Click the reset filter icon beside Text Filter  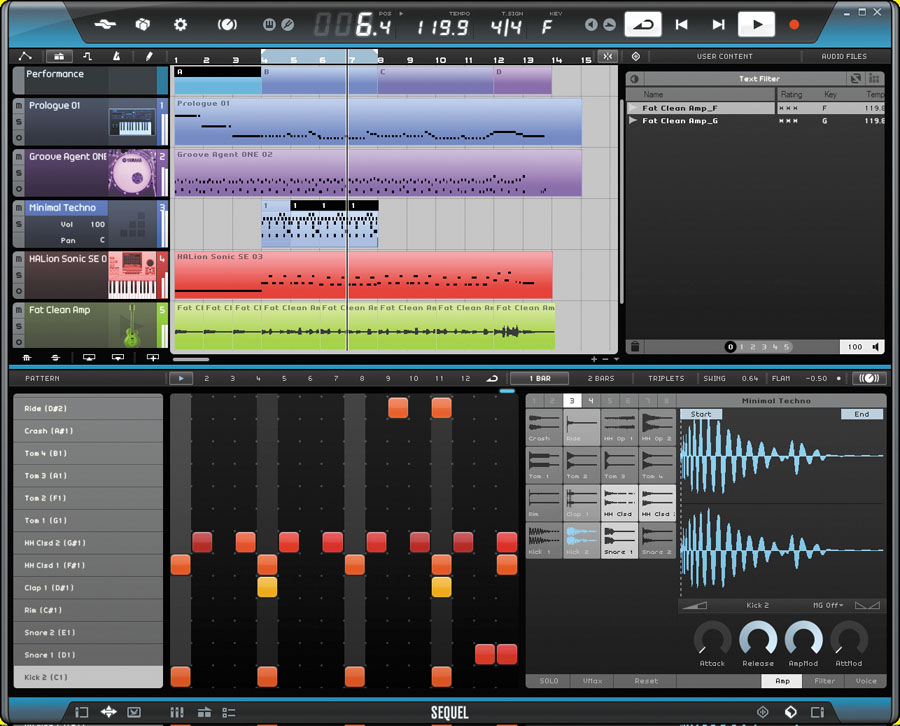[x=856, y=79]
